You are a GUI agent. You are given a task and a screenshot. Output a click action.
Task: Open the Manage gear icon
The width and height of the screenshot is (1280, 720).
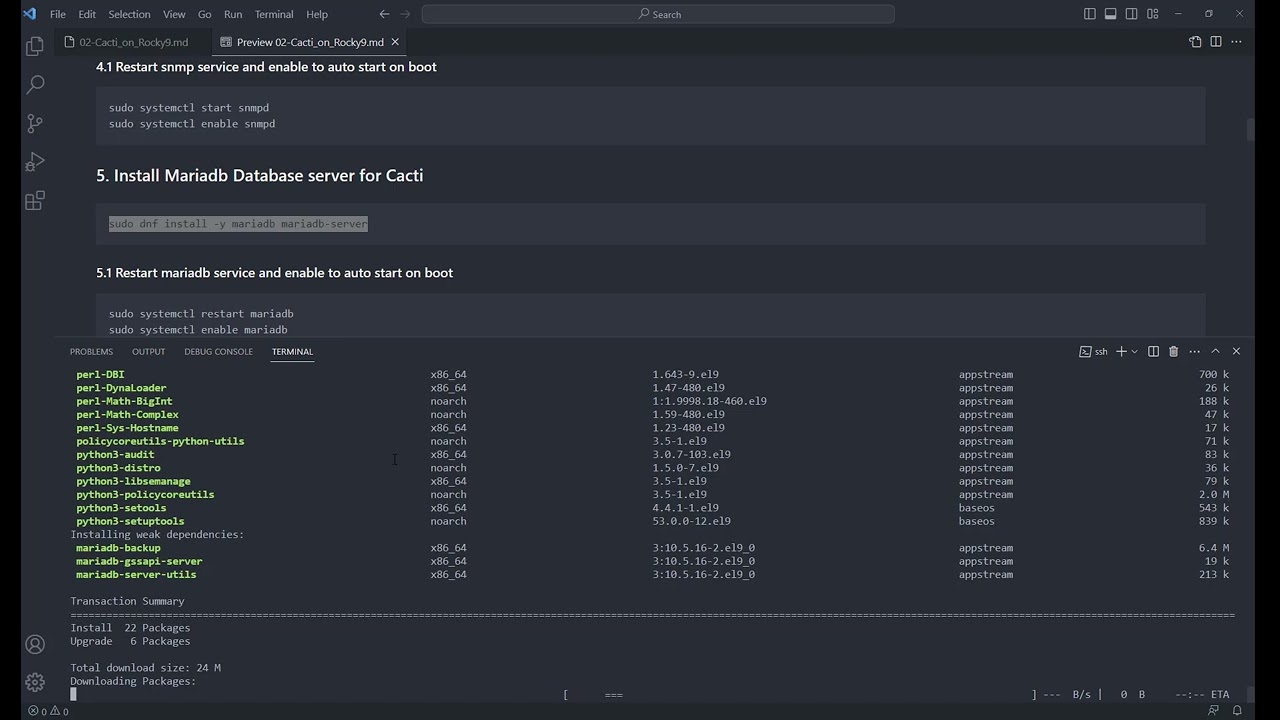tap(35, 682)
